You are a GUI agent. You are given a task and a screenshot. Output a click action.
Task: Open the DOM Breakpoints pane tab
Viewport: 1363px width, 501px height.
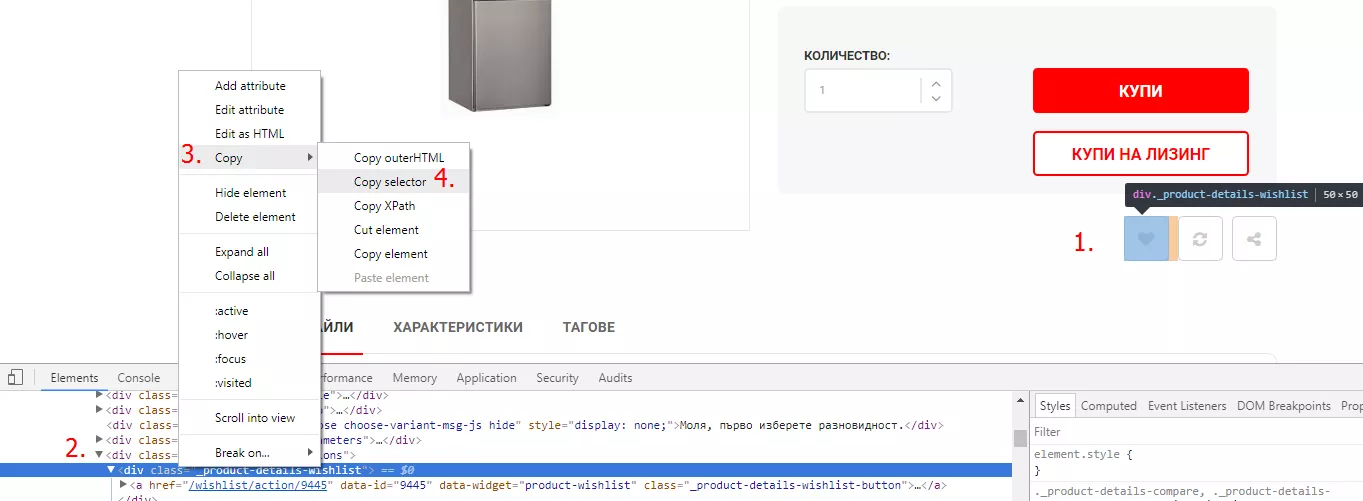pos(1284,406)
